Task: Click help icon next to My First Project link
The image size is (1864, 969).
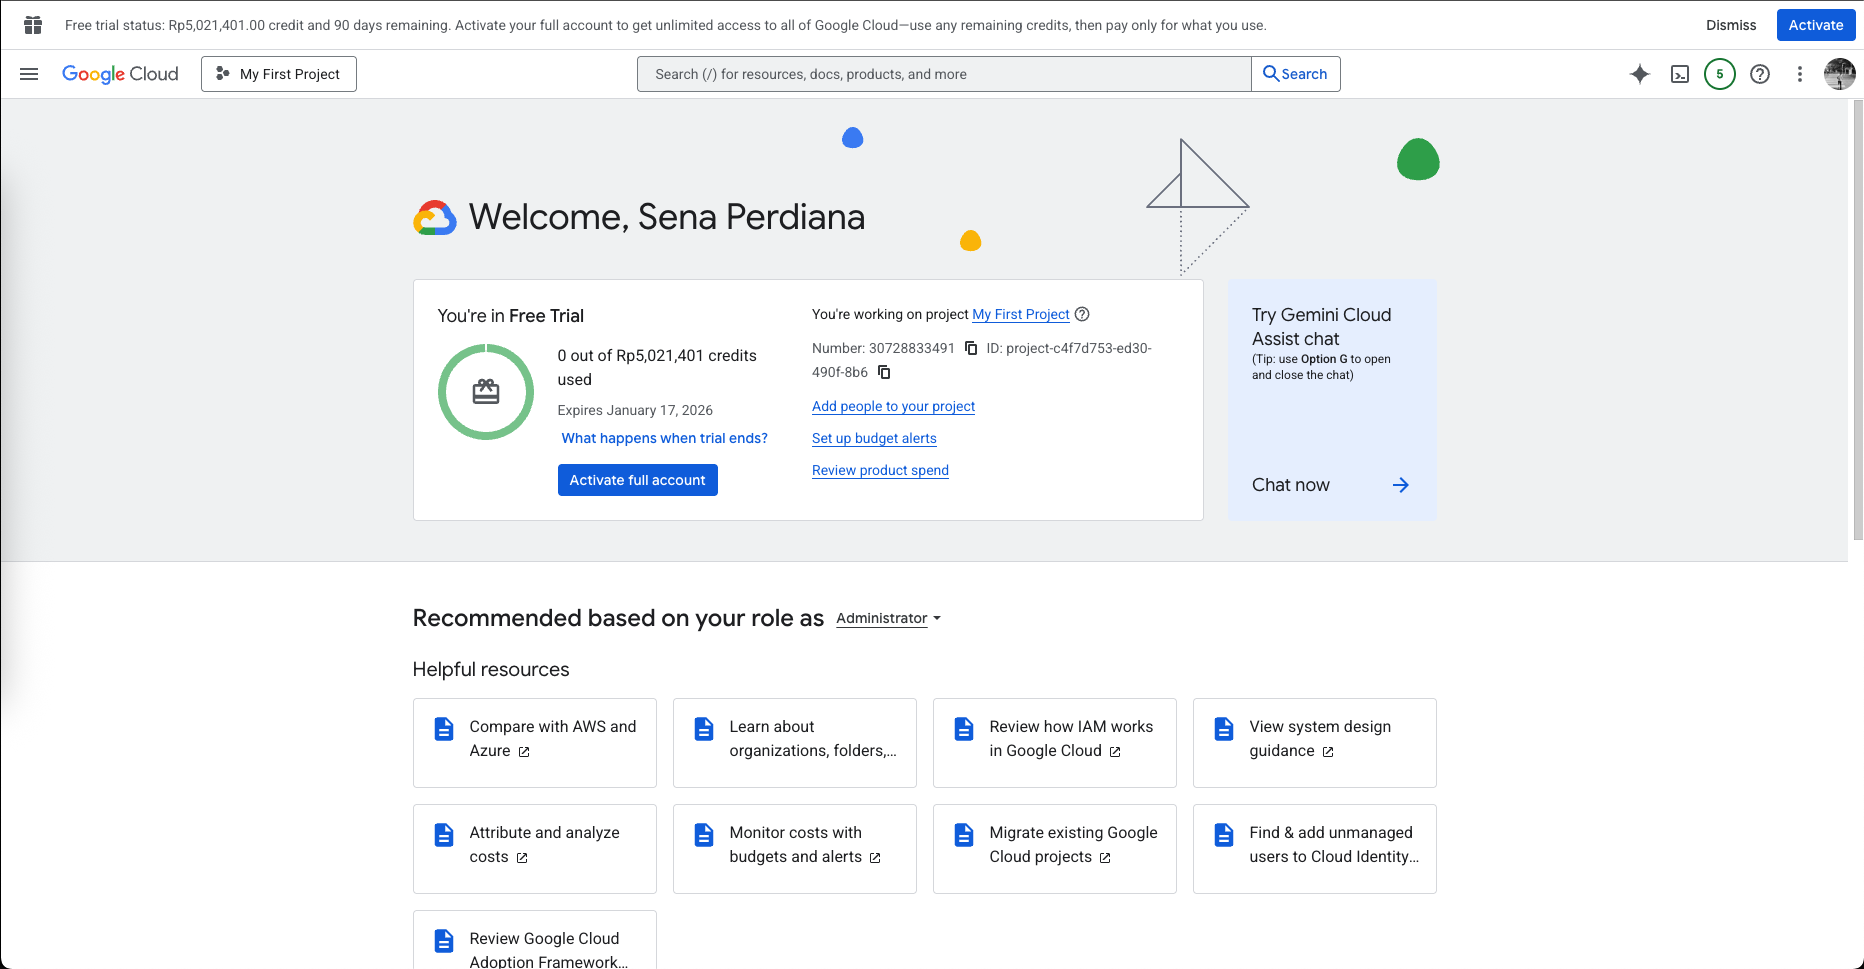Action: click(x=1082, y=314)
